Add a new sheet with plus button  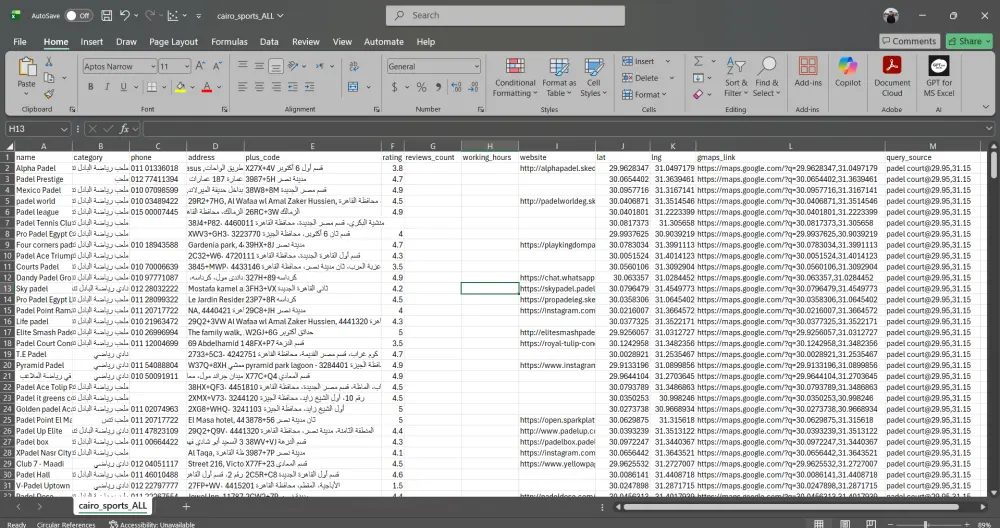click(x=186, y=506)
